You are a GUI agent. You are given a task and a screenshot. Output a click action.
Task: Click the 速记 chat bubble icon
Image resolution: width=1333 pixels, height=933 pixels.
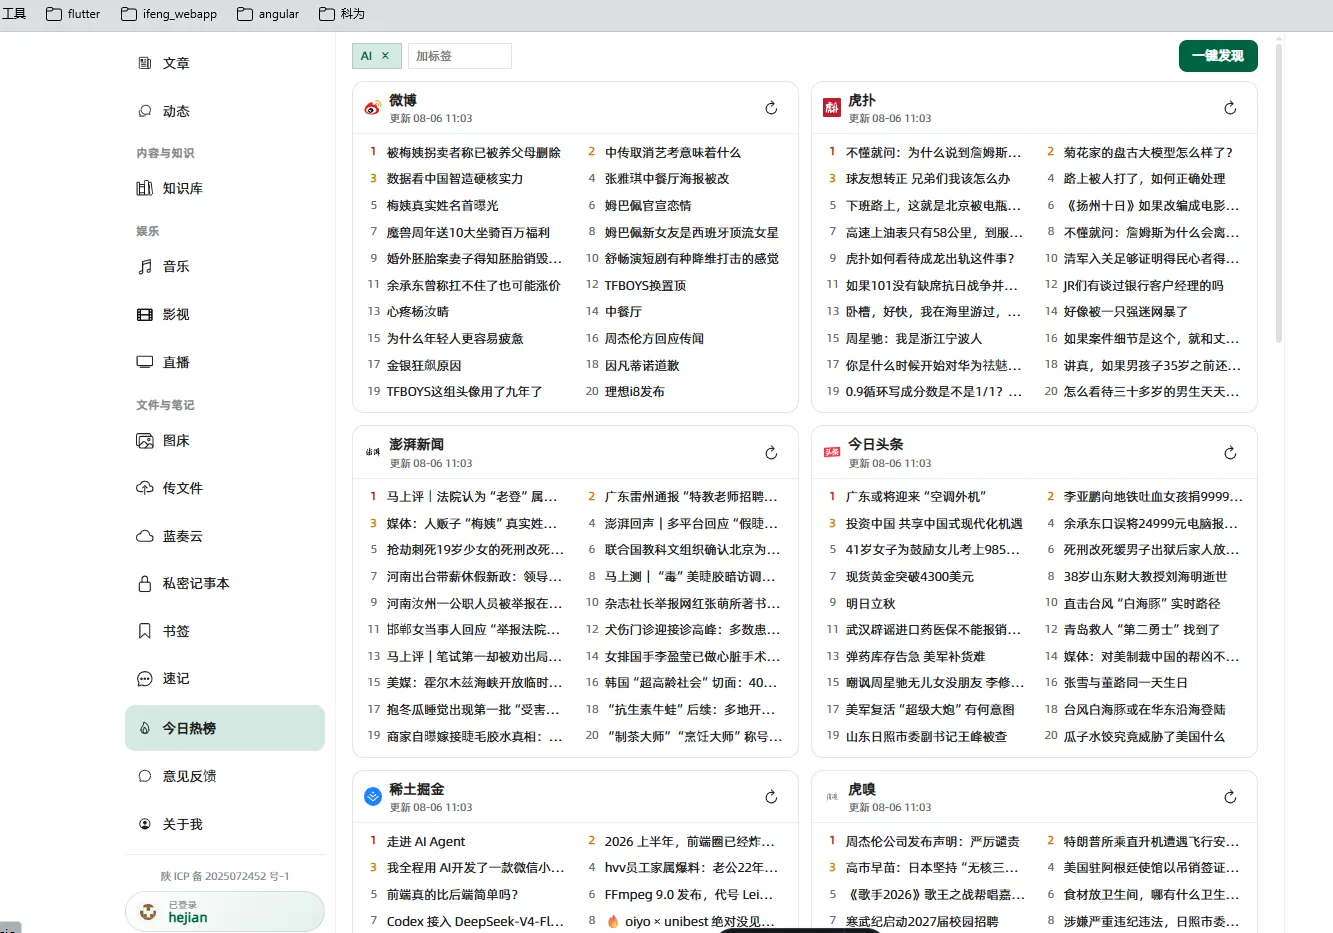tap(145, 678)
